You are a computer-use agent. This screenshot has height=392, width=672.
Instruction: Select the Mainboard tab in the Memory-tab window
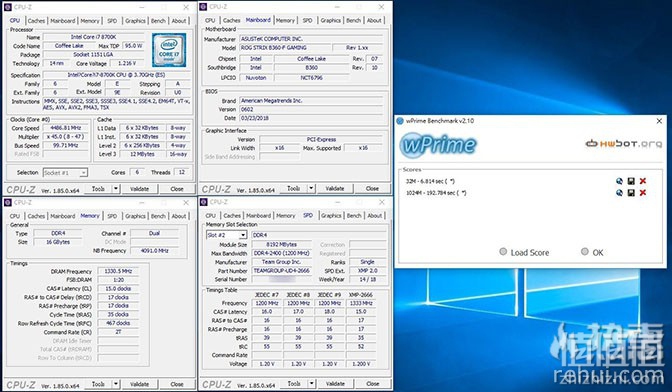click(x=63, y=216)
